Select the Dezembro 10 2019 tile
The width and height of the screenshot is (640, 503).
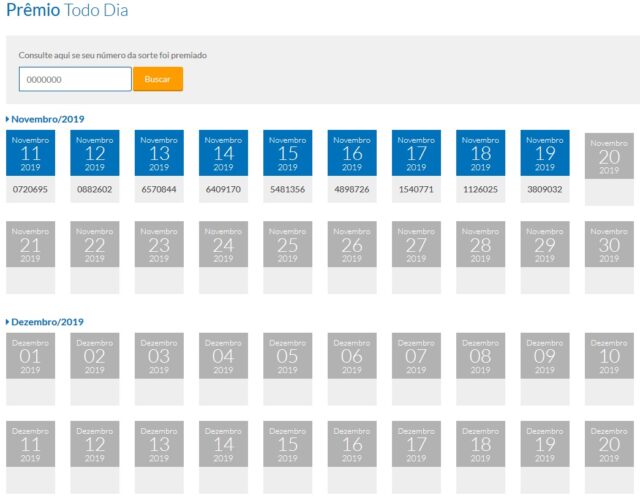pos(609,355)
